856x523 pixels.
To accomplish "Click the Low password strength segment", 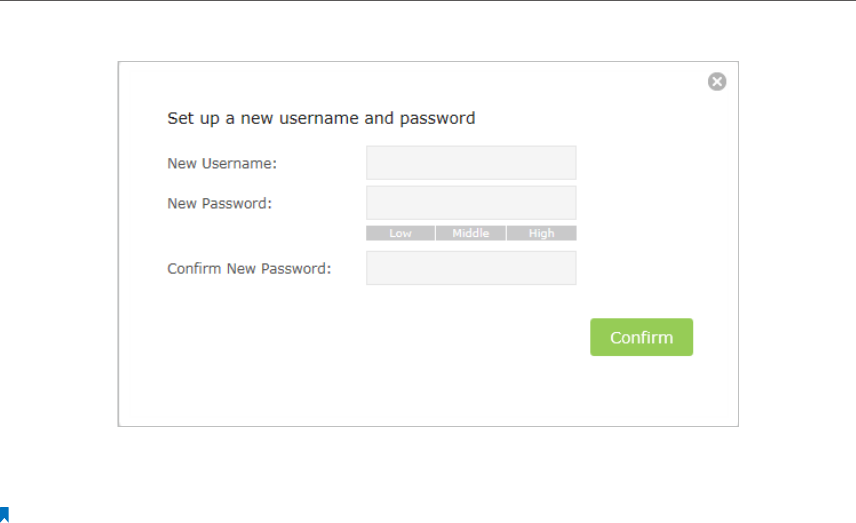I will tap(400, 233).
